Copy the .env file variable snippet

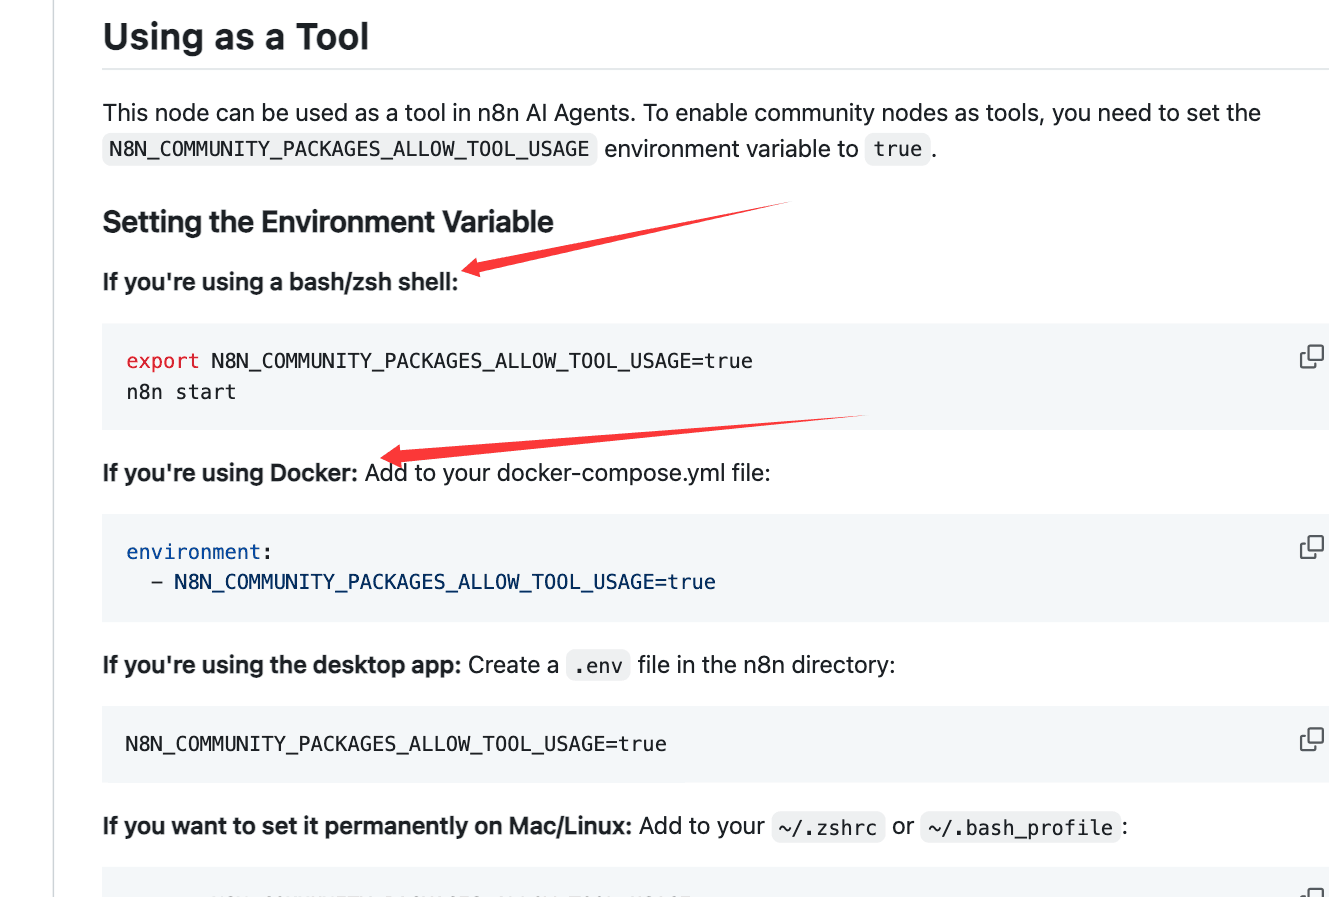[1311, 739]
